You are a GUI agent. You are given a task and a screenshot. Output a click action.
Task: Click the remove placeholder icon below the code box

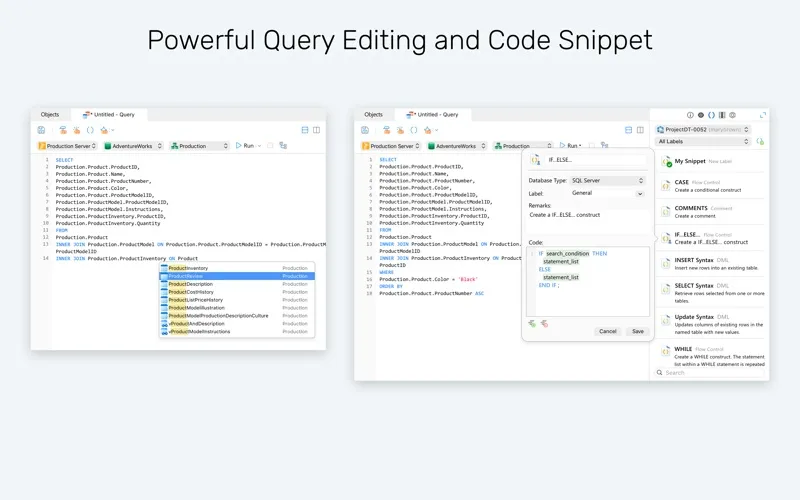pos(544,323)
